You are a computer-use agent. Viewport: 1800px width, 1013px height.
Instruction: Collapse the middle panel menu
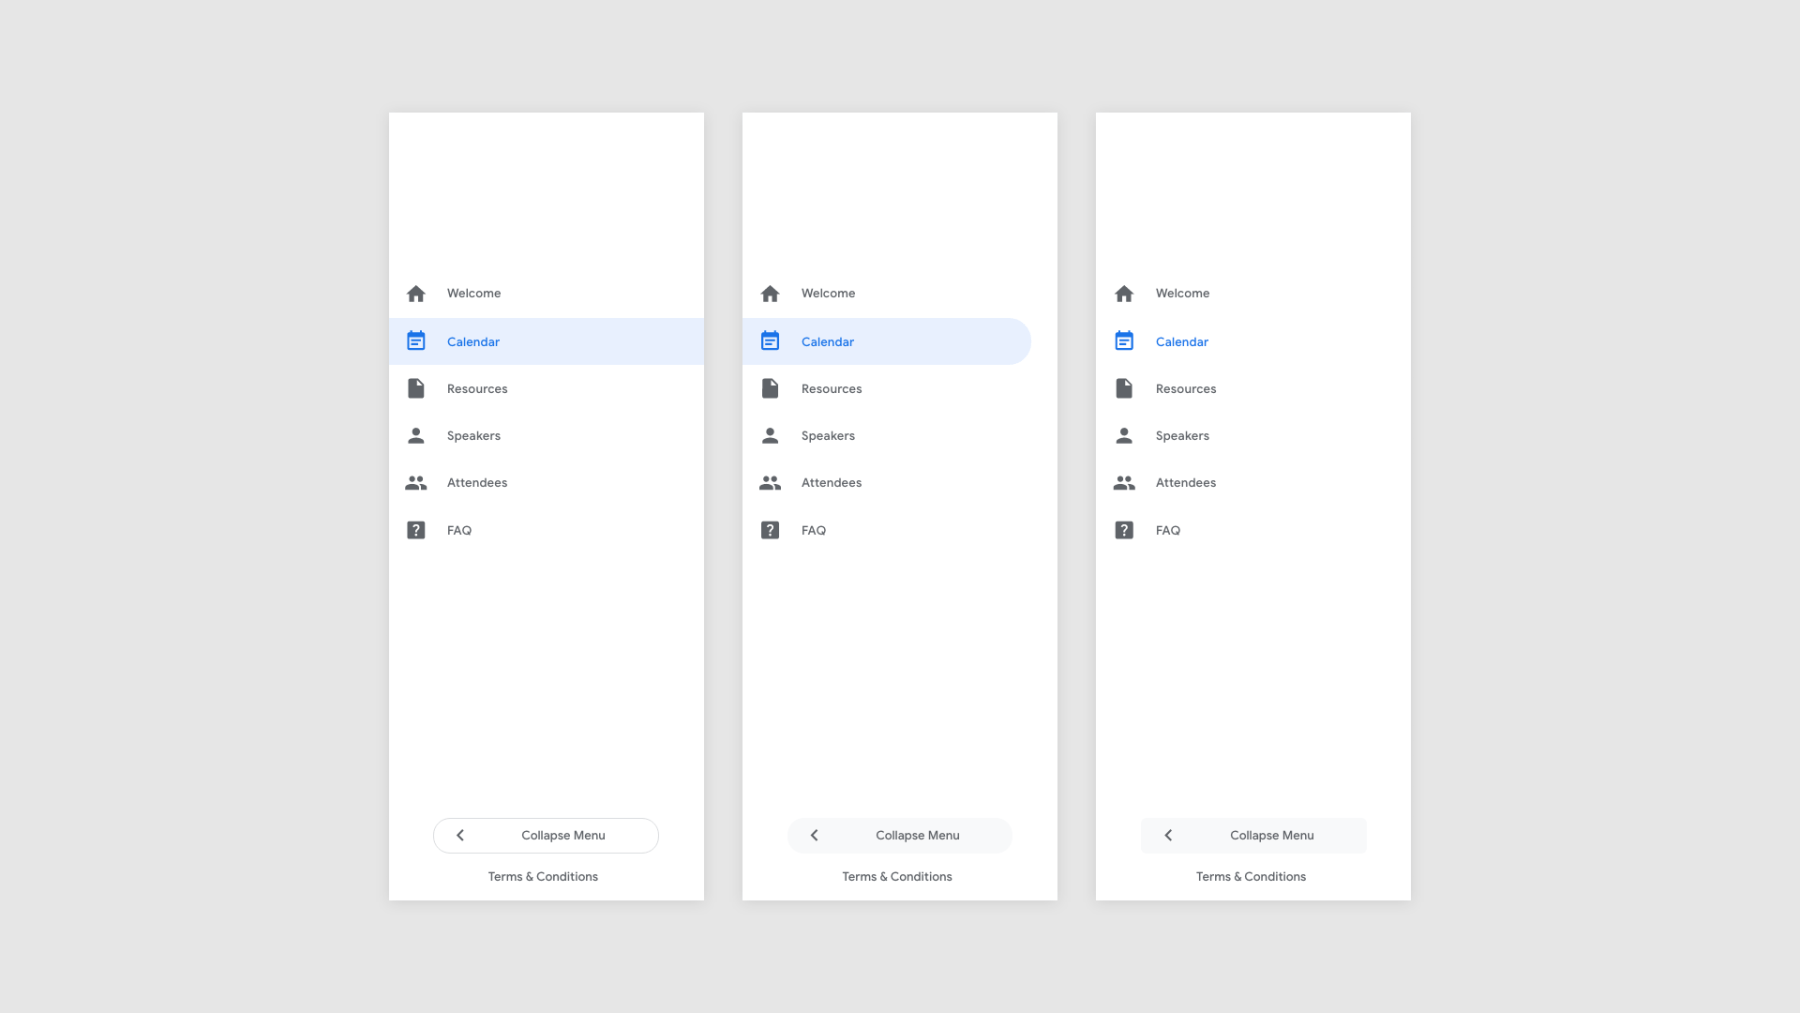click(x=899, y=835)
